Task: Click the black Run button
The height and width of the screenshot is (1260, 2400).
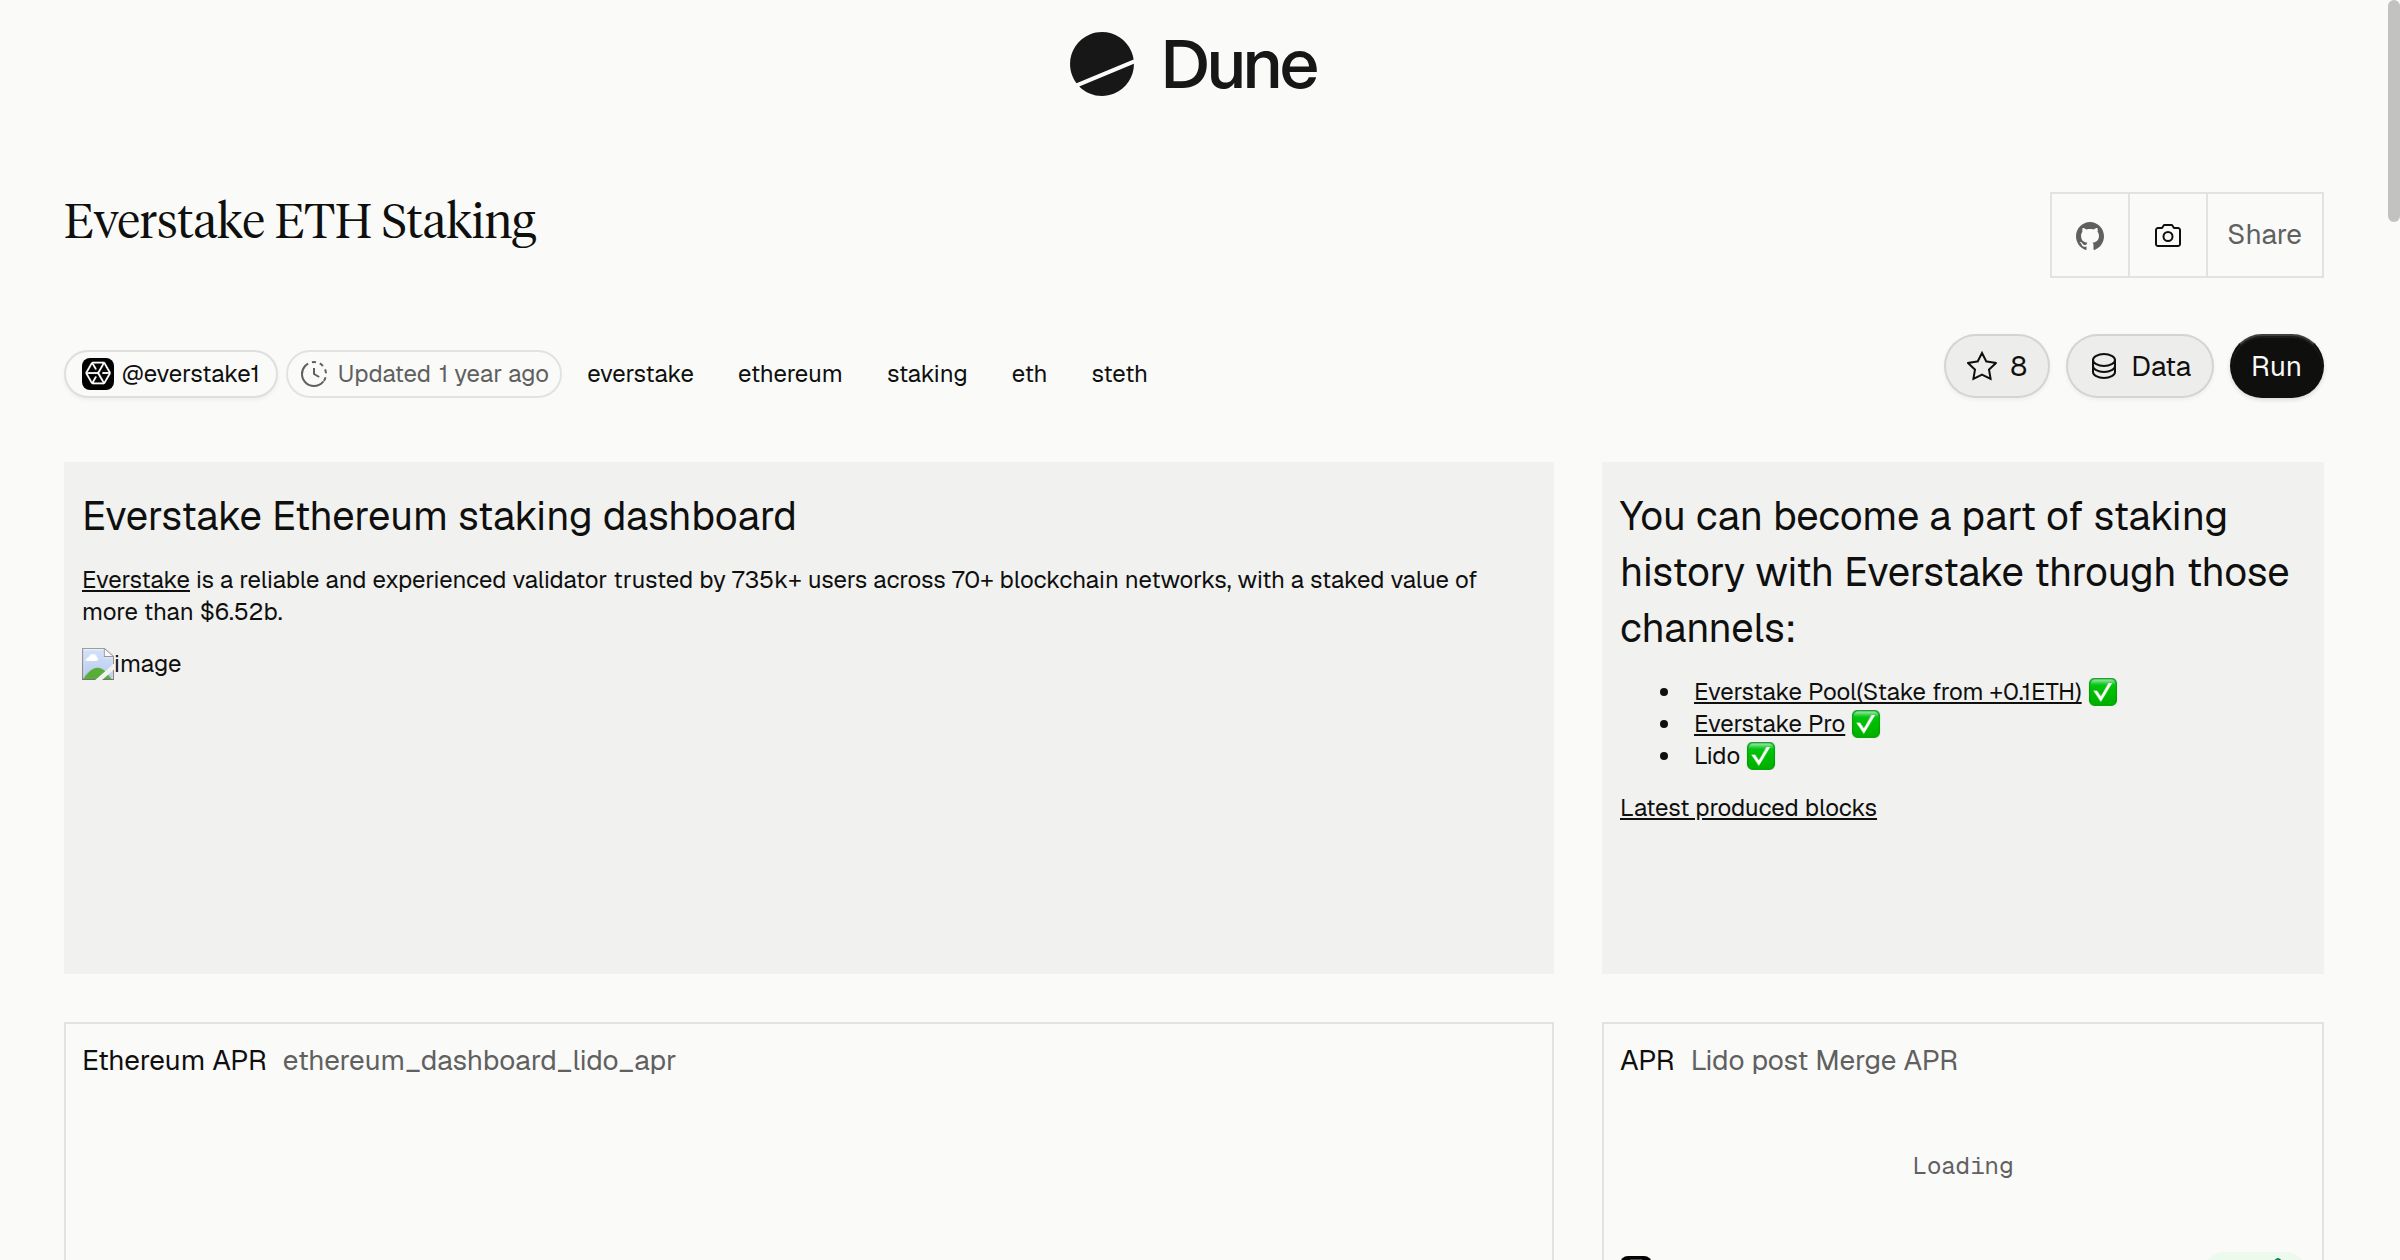Action: [x=2276, y=366]
